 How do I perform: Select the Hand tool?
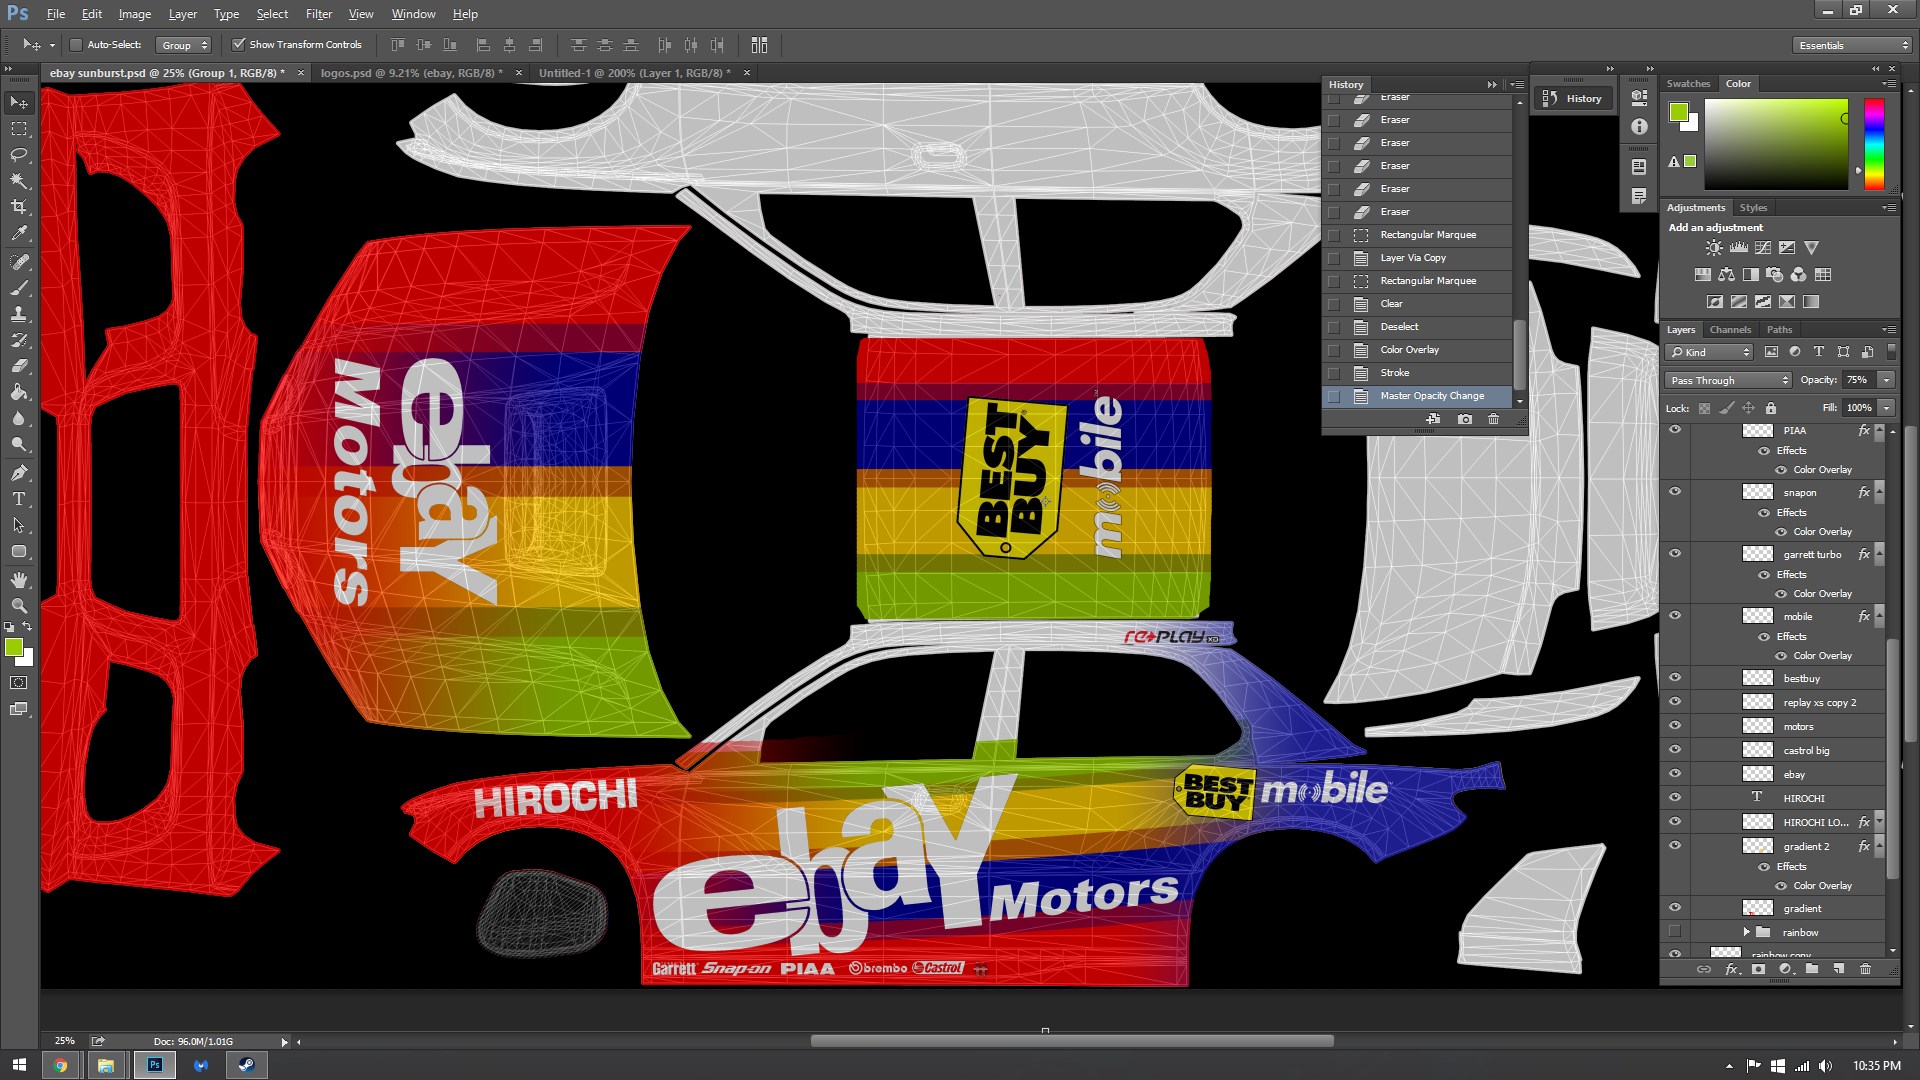pos(19,580)
